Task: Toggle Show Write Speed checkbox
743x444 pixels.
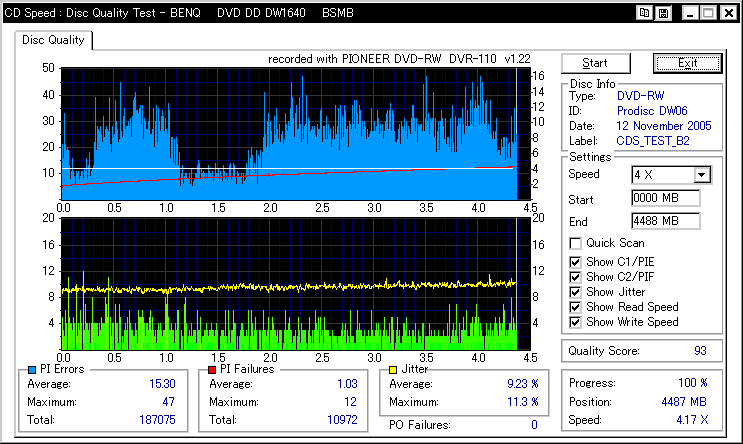Action: tap(575, 322)
